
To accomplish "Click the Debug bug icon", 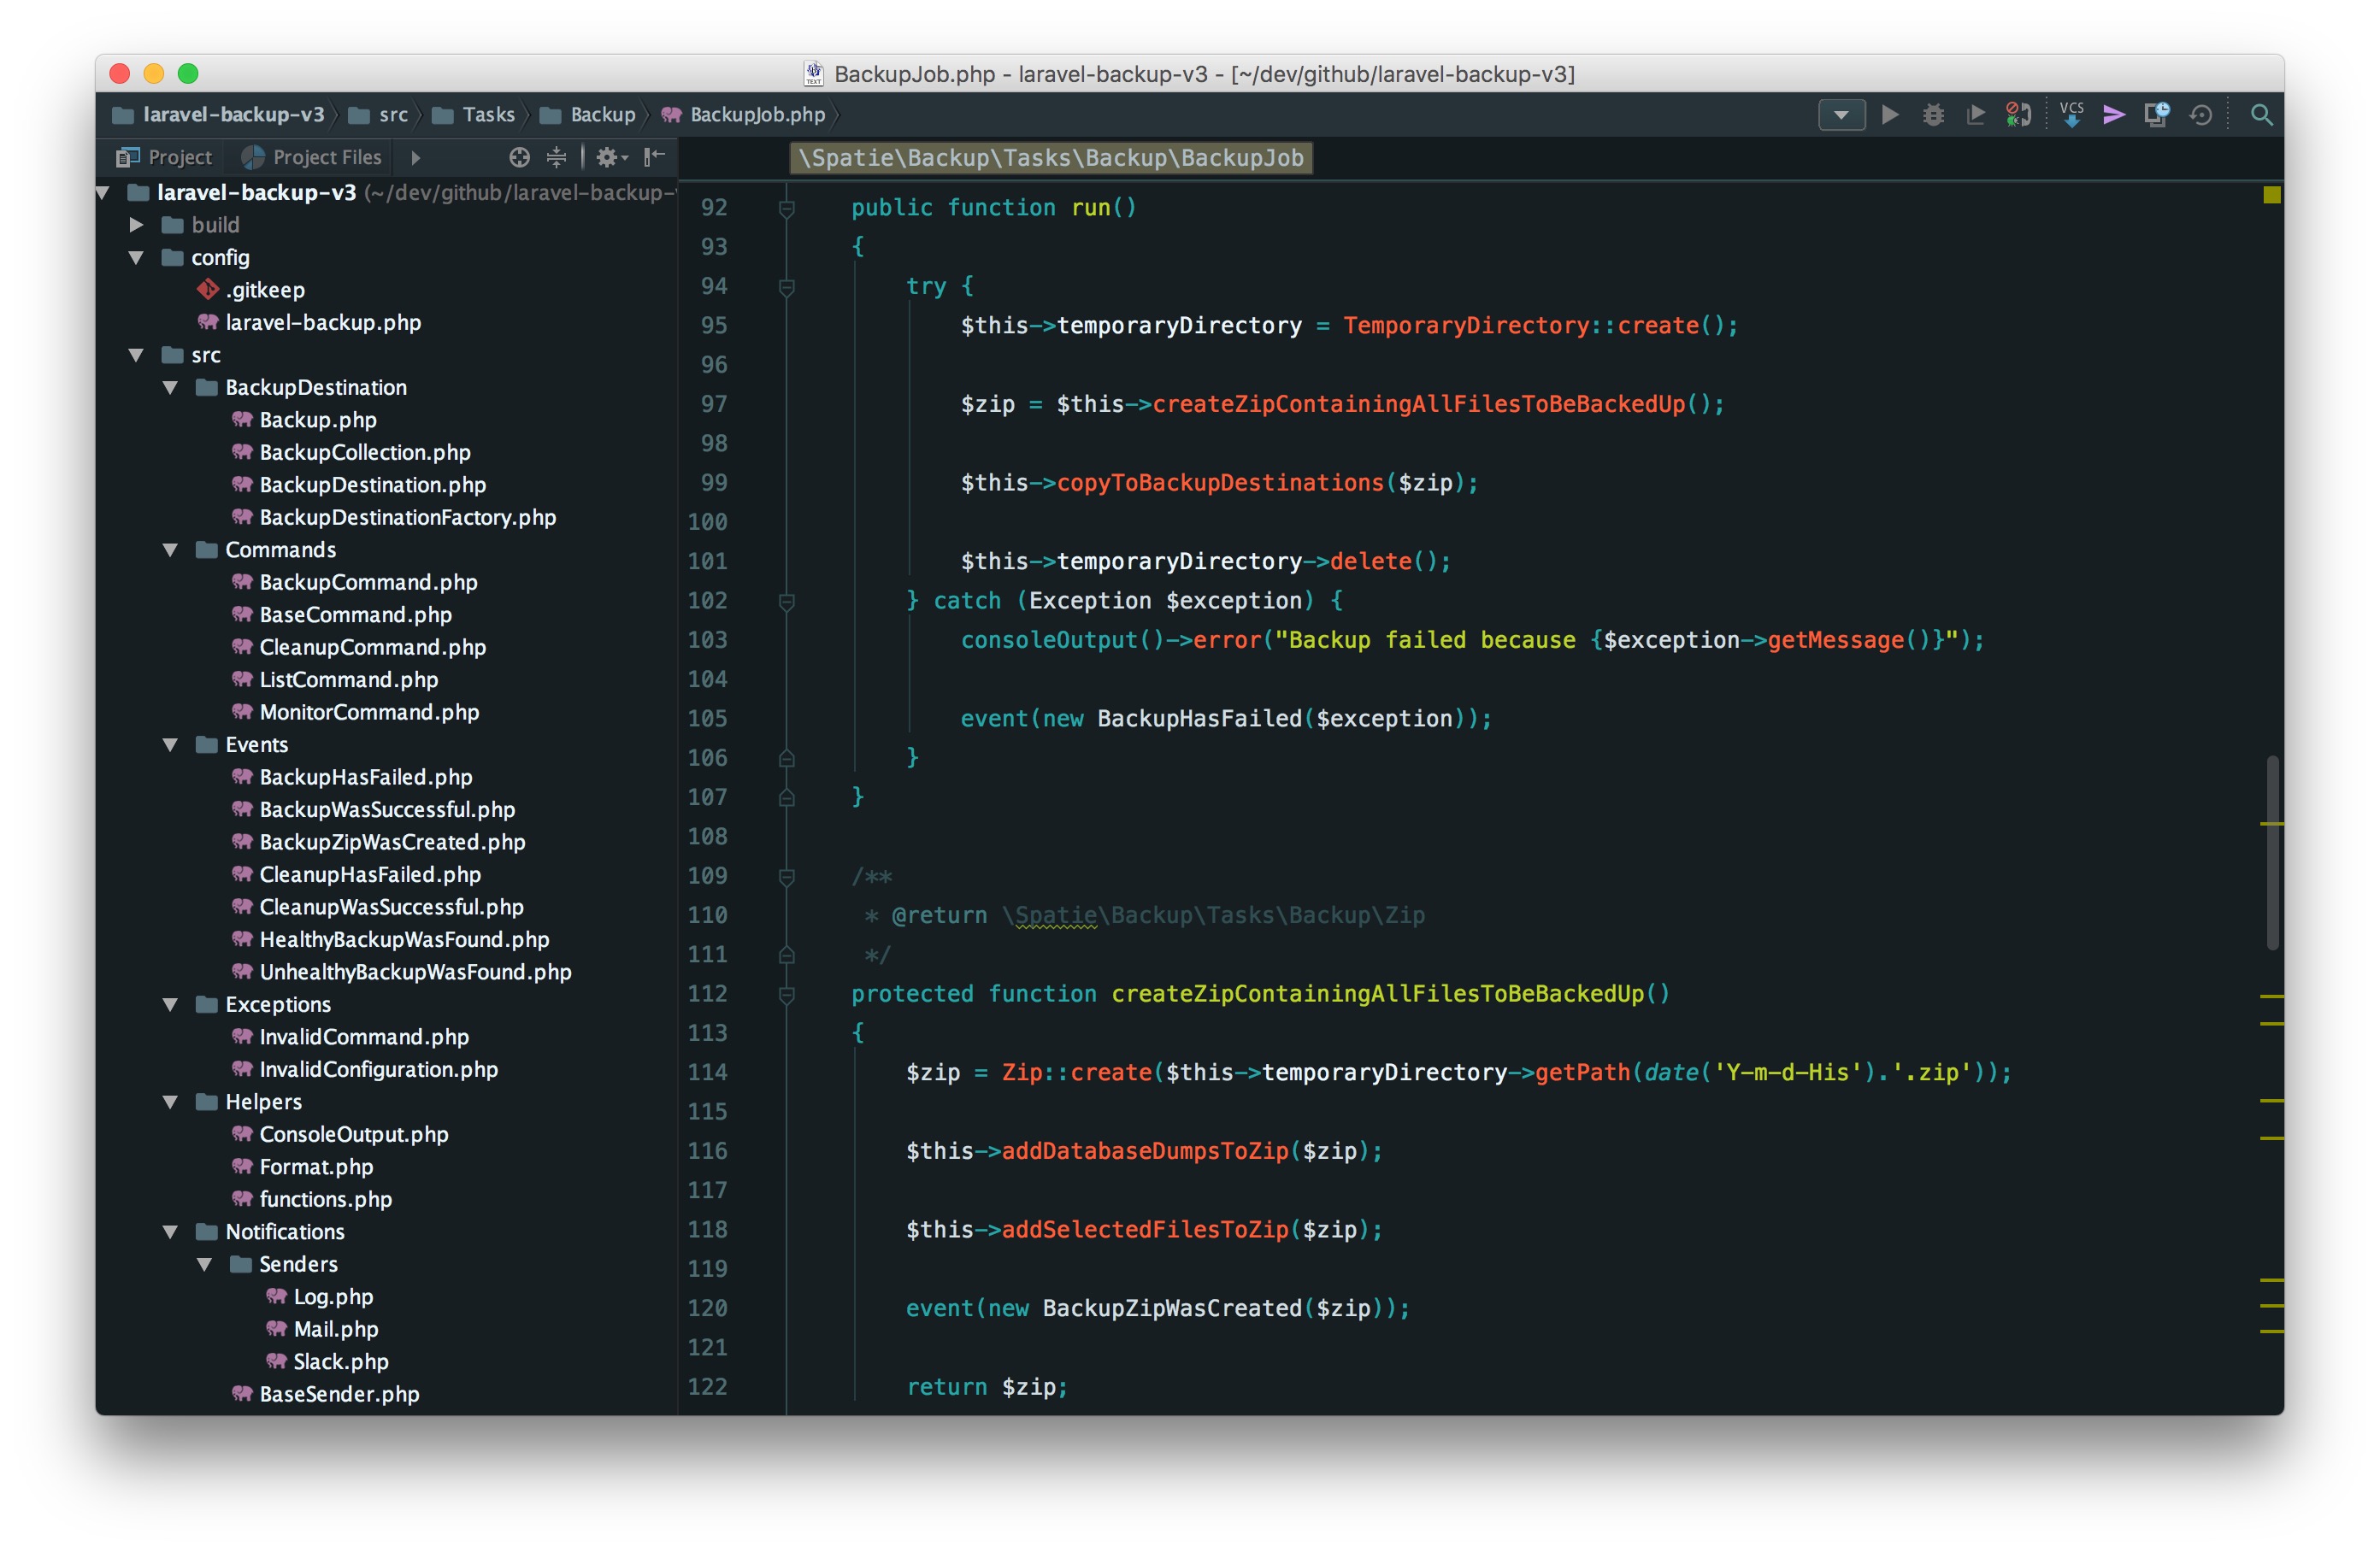I will click(x=1932, y=115).
